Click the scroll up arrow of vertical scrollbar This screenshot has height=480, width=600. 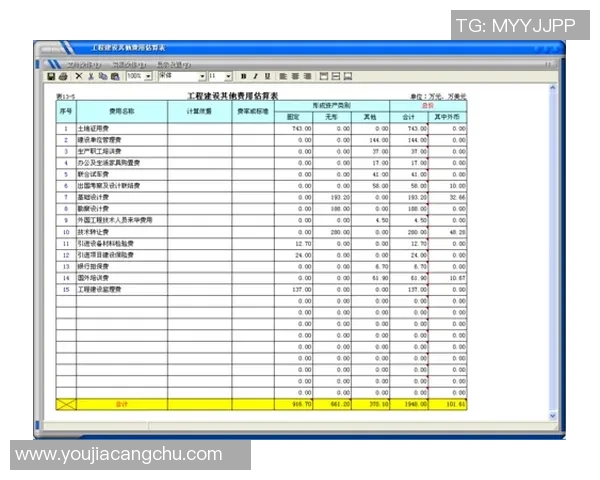click(x=553, y=88)
